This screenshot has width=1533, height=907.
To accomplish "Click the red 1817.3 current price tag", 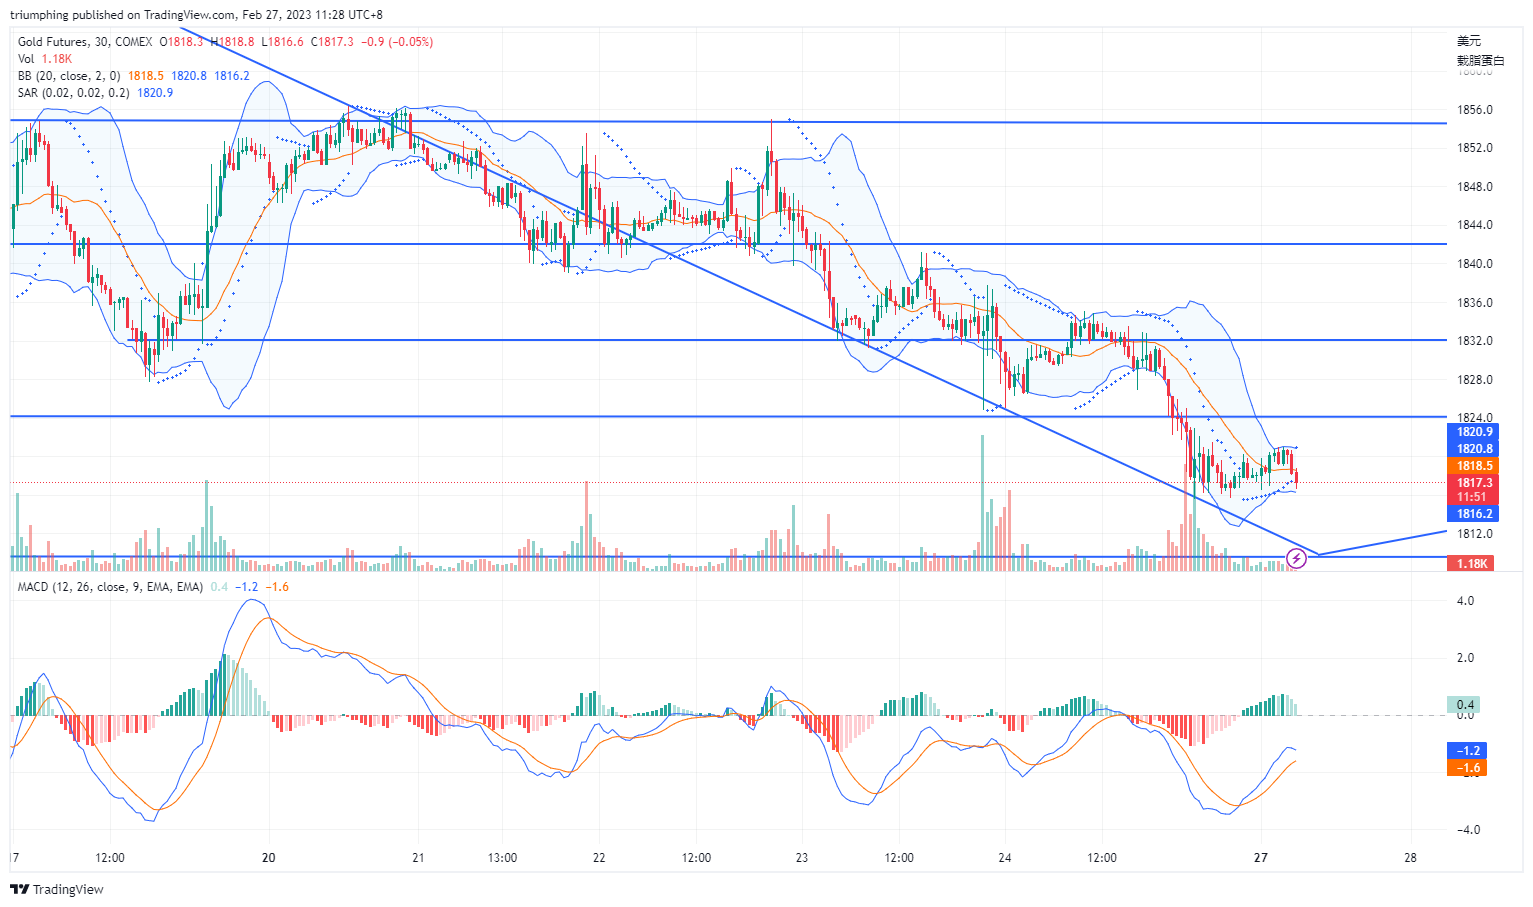I will click(x=1474, y=483).
